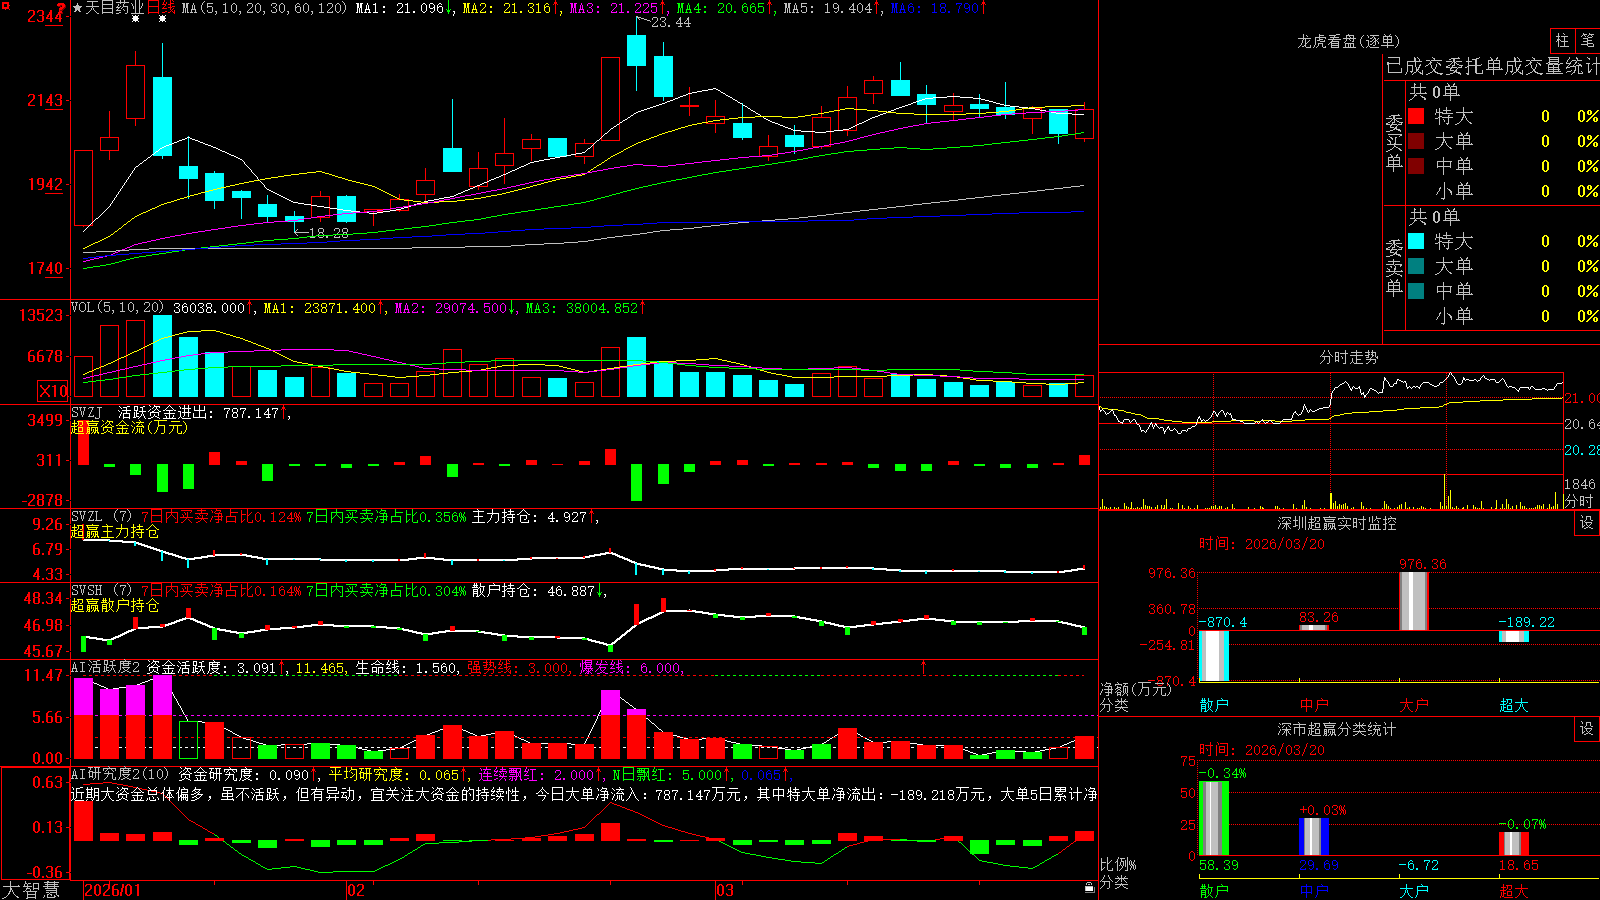Viewport: 1600px width, 900px height.
Task: Click the MA(5,10,20,30,60,120) indicator label
Action: pos(264,8)
